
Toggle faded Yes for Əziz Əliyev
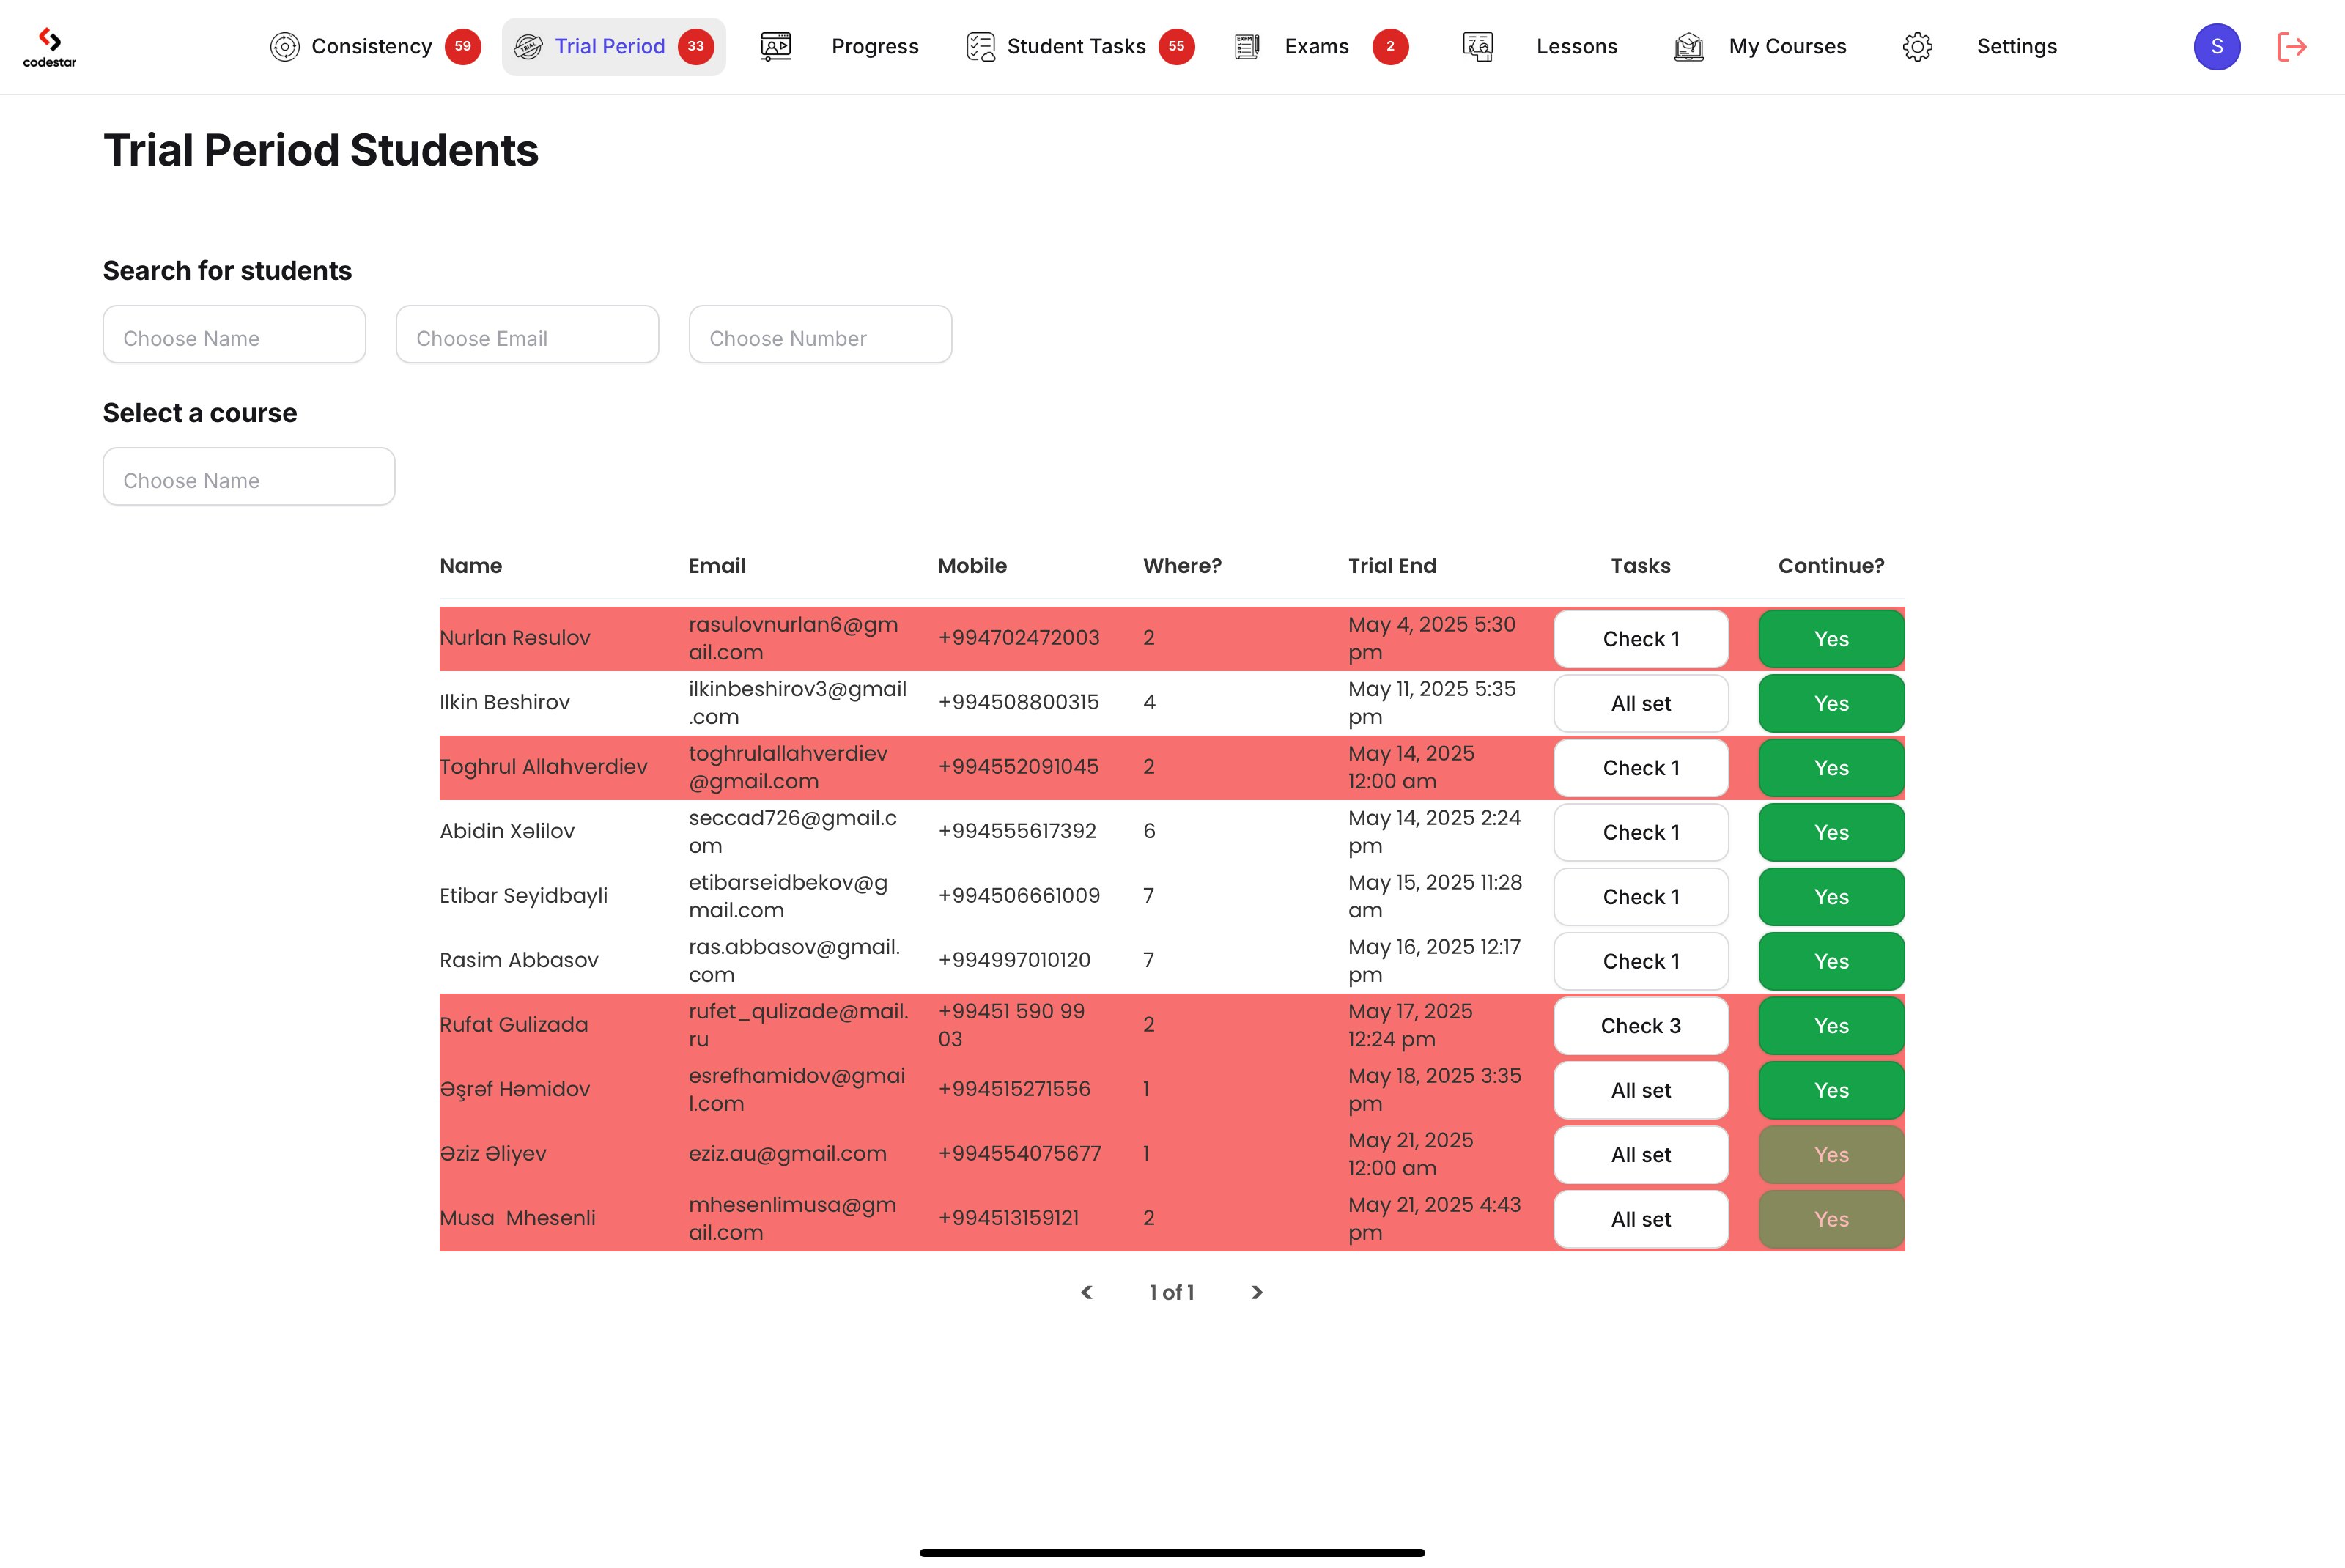(x=1830, y=1155)
